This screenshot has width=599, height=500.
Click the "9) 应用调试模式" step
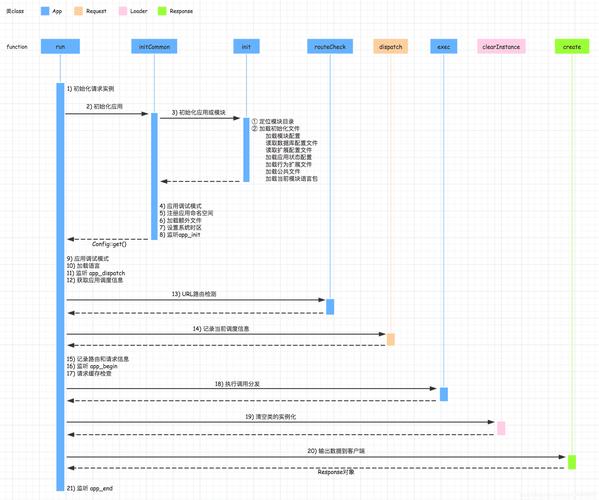click(88, 259)
